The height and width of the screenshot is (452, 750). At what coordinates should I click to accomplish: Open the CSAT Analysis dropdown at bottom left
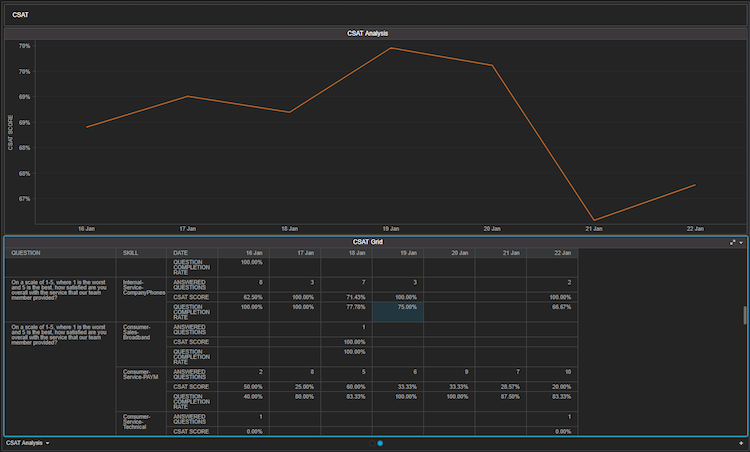[x=28, y=443]
